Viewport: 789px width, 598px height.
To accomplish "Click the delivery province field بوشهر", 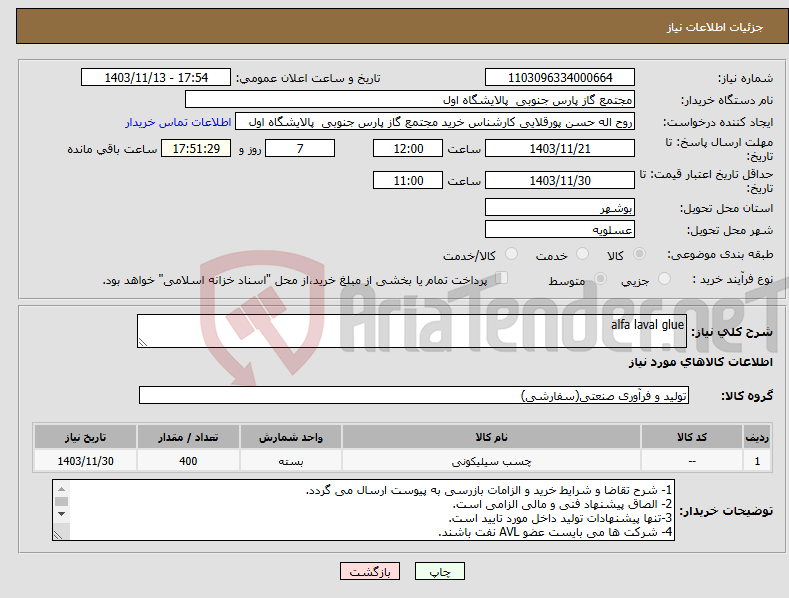I will [560, 207].
